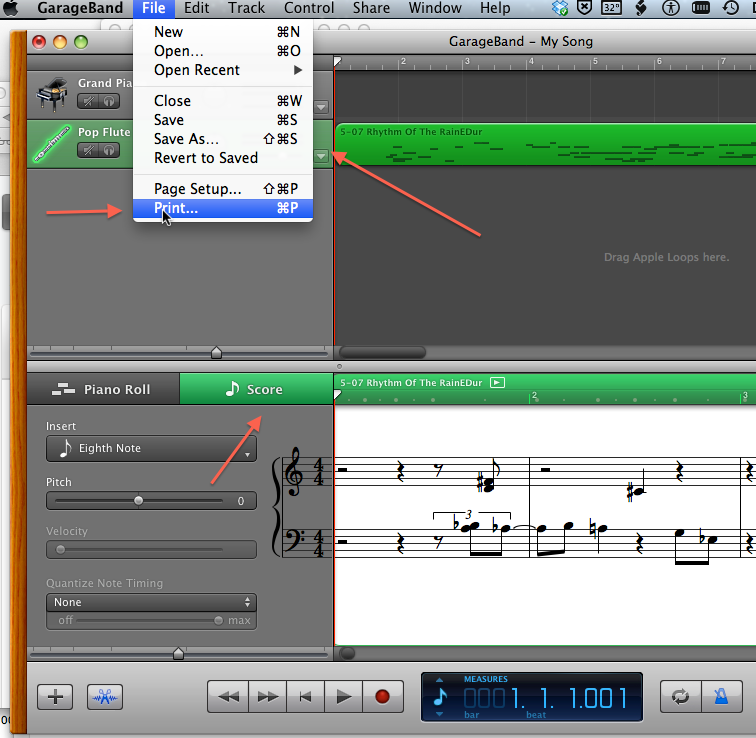Start recording with the red record button
The image size is (756, 738).
382,697
